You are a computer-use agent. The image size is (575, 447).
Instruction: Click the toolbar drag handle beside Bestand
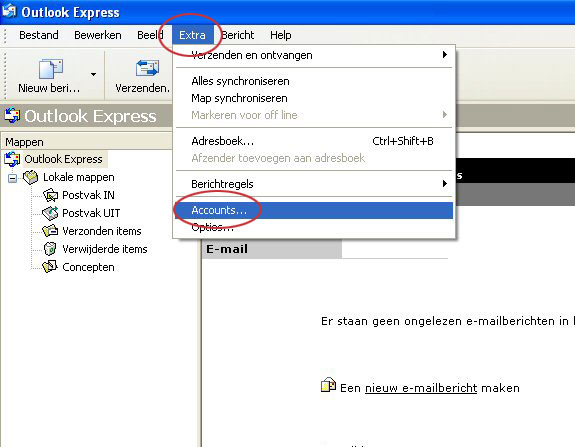[x=5, y=36]
